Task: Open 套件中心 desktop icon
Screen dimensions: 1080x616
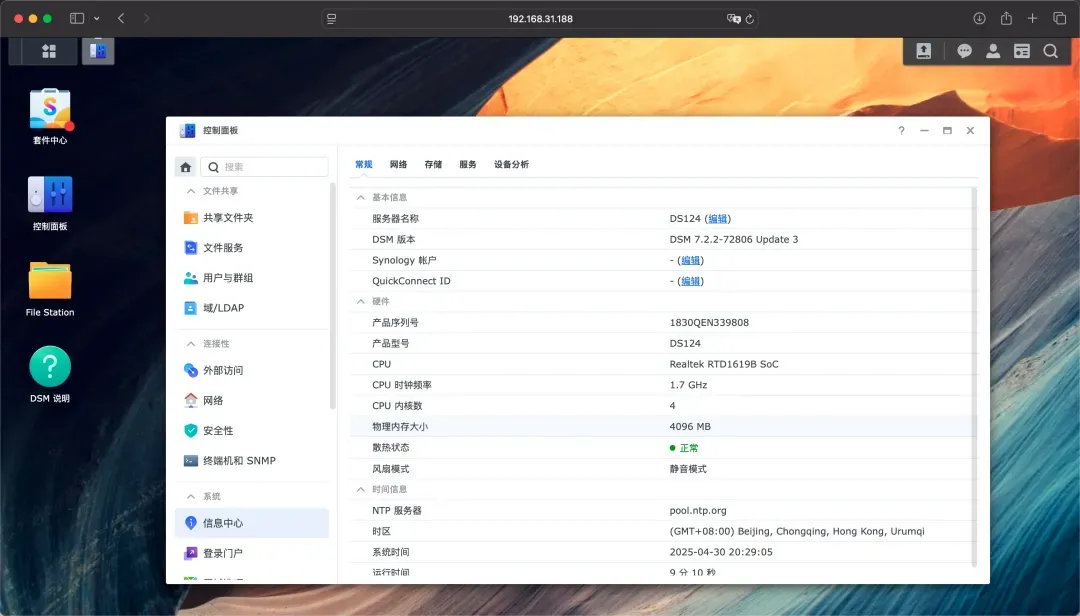Action: [50, 116]
